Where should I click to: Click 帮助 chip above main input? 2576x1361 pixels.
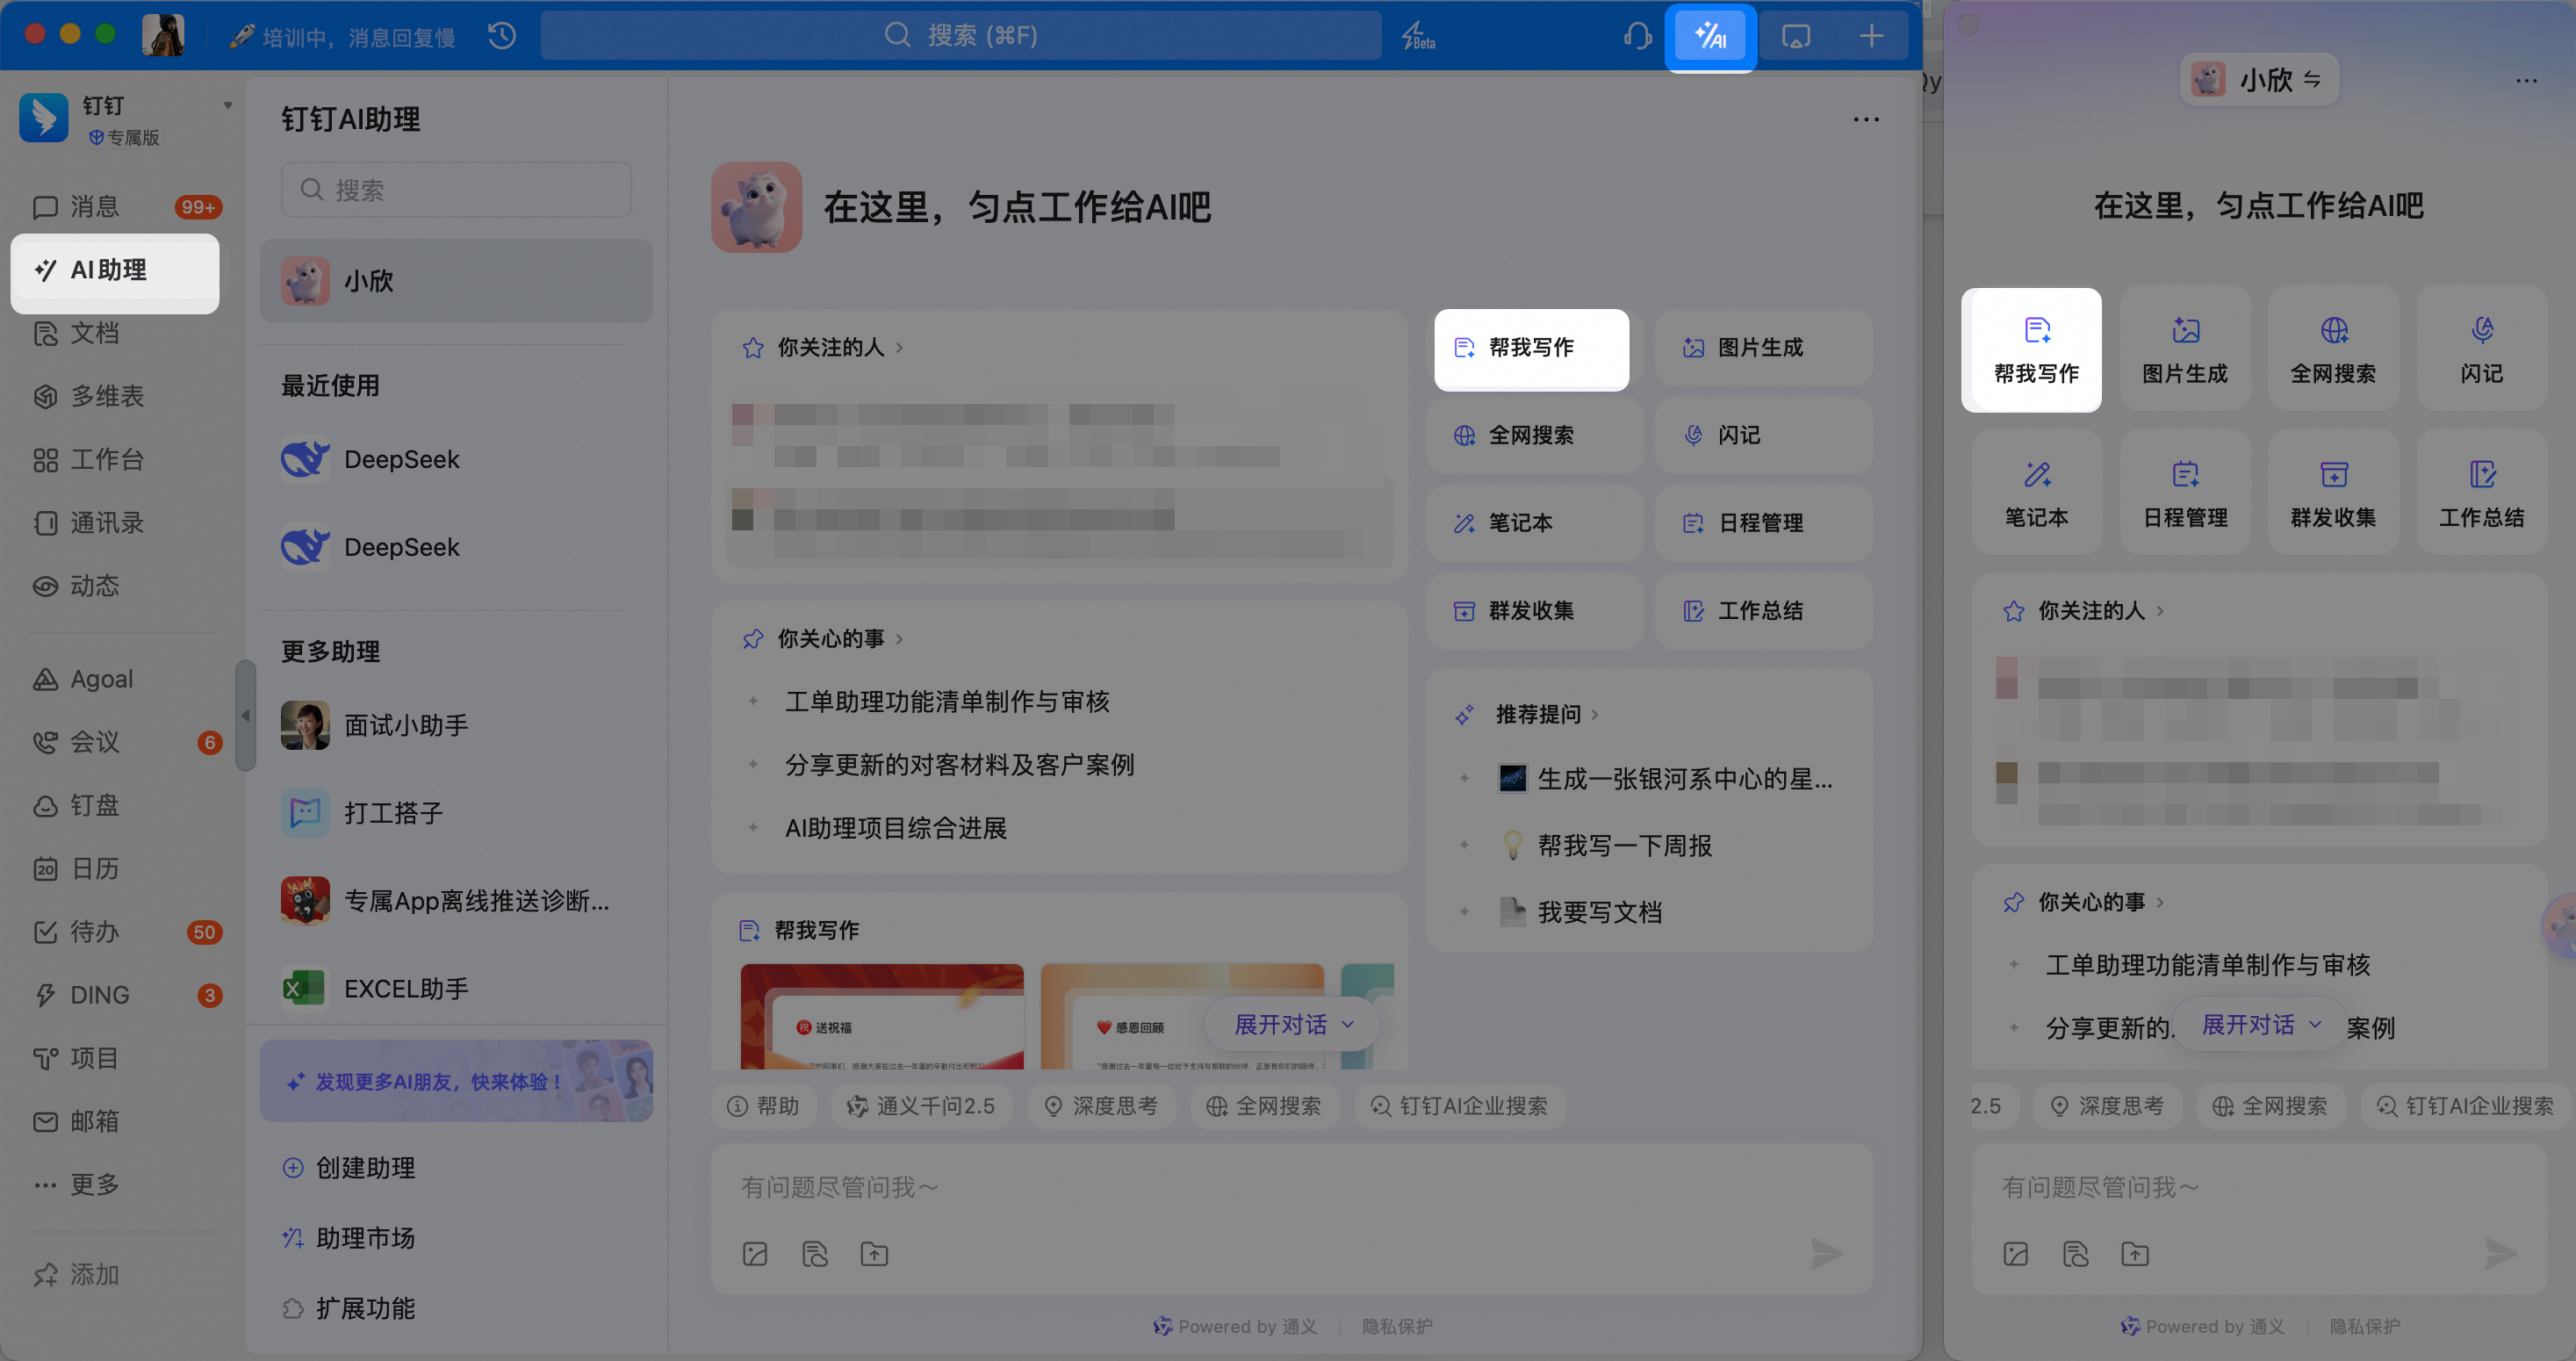(x=763, y=1106)
